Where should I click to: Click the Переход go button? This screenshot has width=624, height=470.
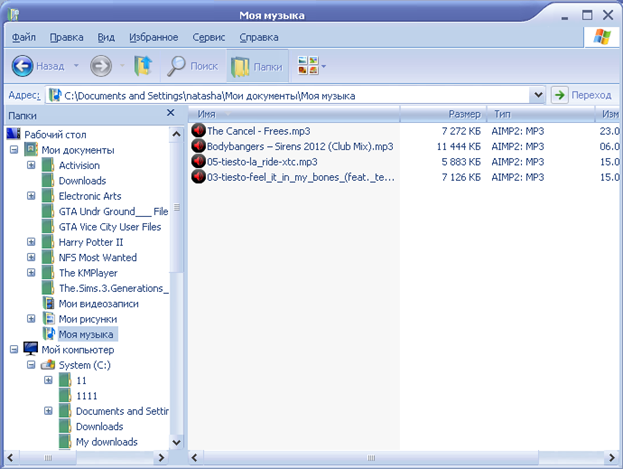tap(581, 95)
